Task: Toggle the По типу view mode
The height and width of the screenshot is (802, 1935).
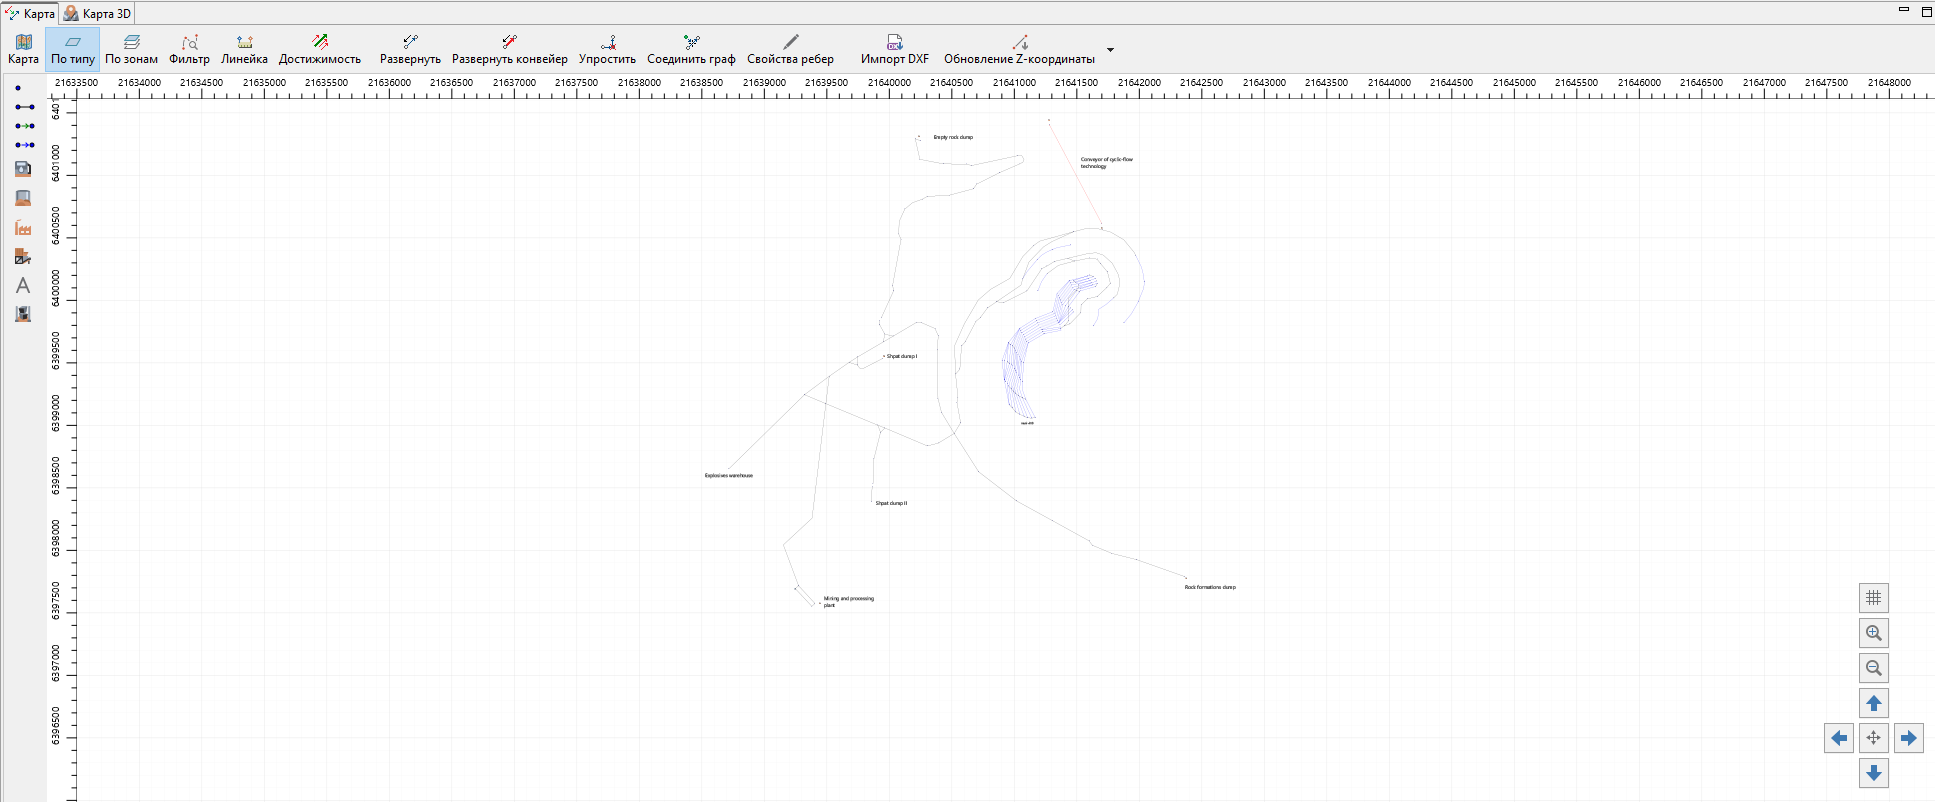Action: [x=73, y=49]
